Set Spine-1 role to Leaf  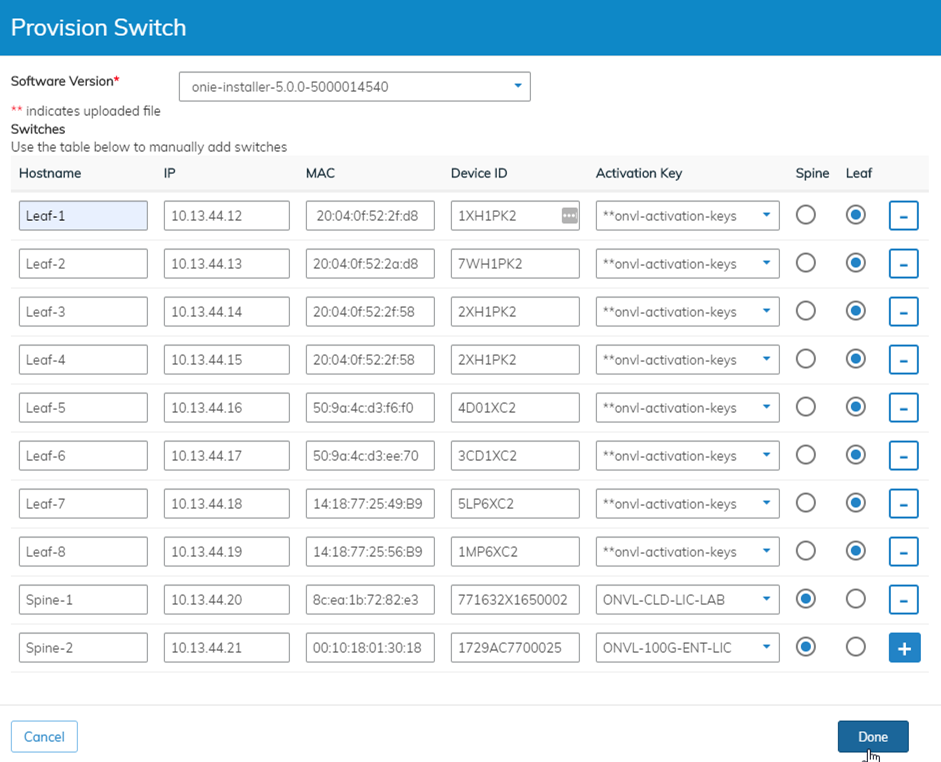pyautogui.click(x=855, y=599)
